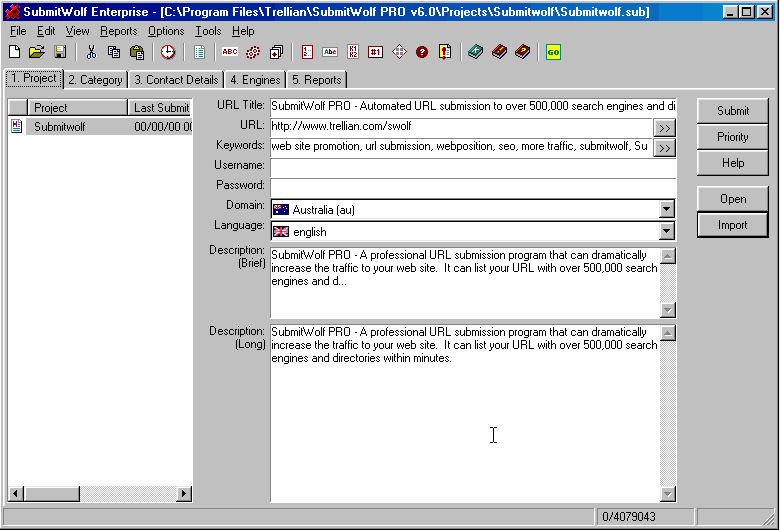
Task: Cut selection with the scissors icon
Action: (91, 52)
